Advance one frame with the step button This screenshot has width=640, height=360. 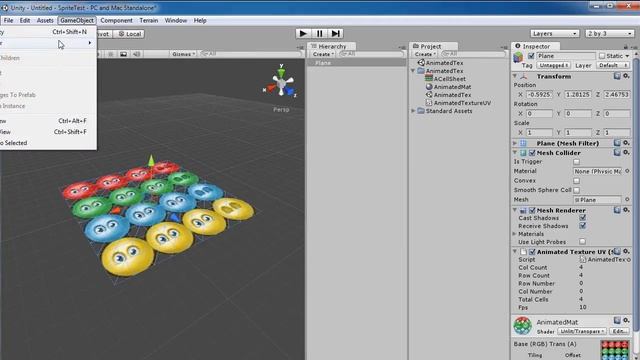[x=335, y=33]
